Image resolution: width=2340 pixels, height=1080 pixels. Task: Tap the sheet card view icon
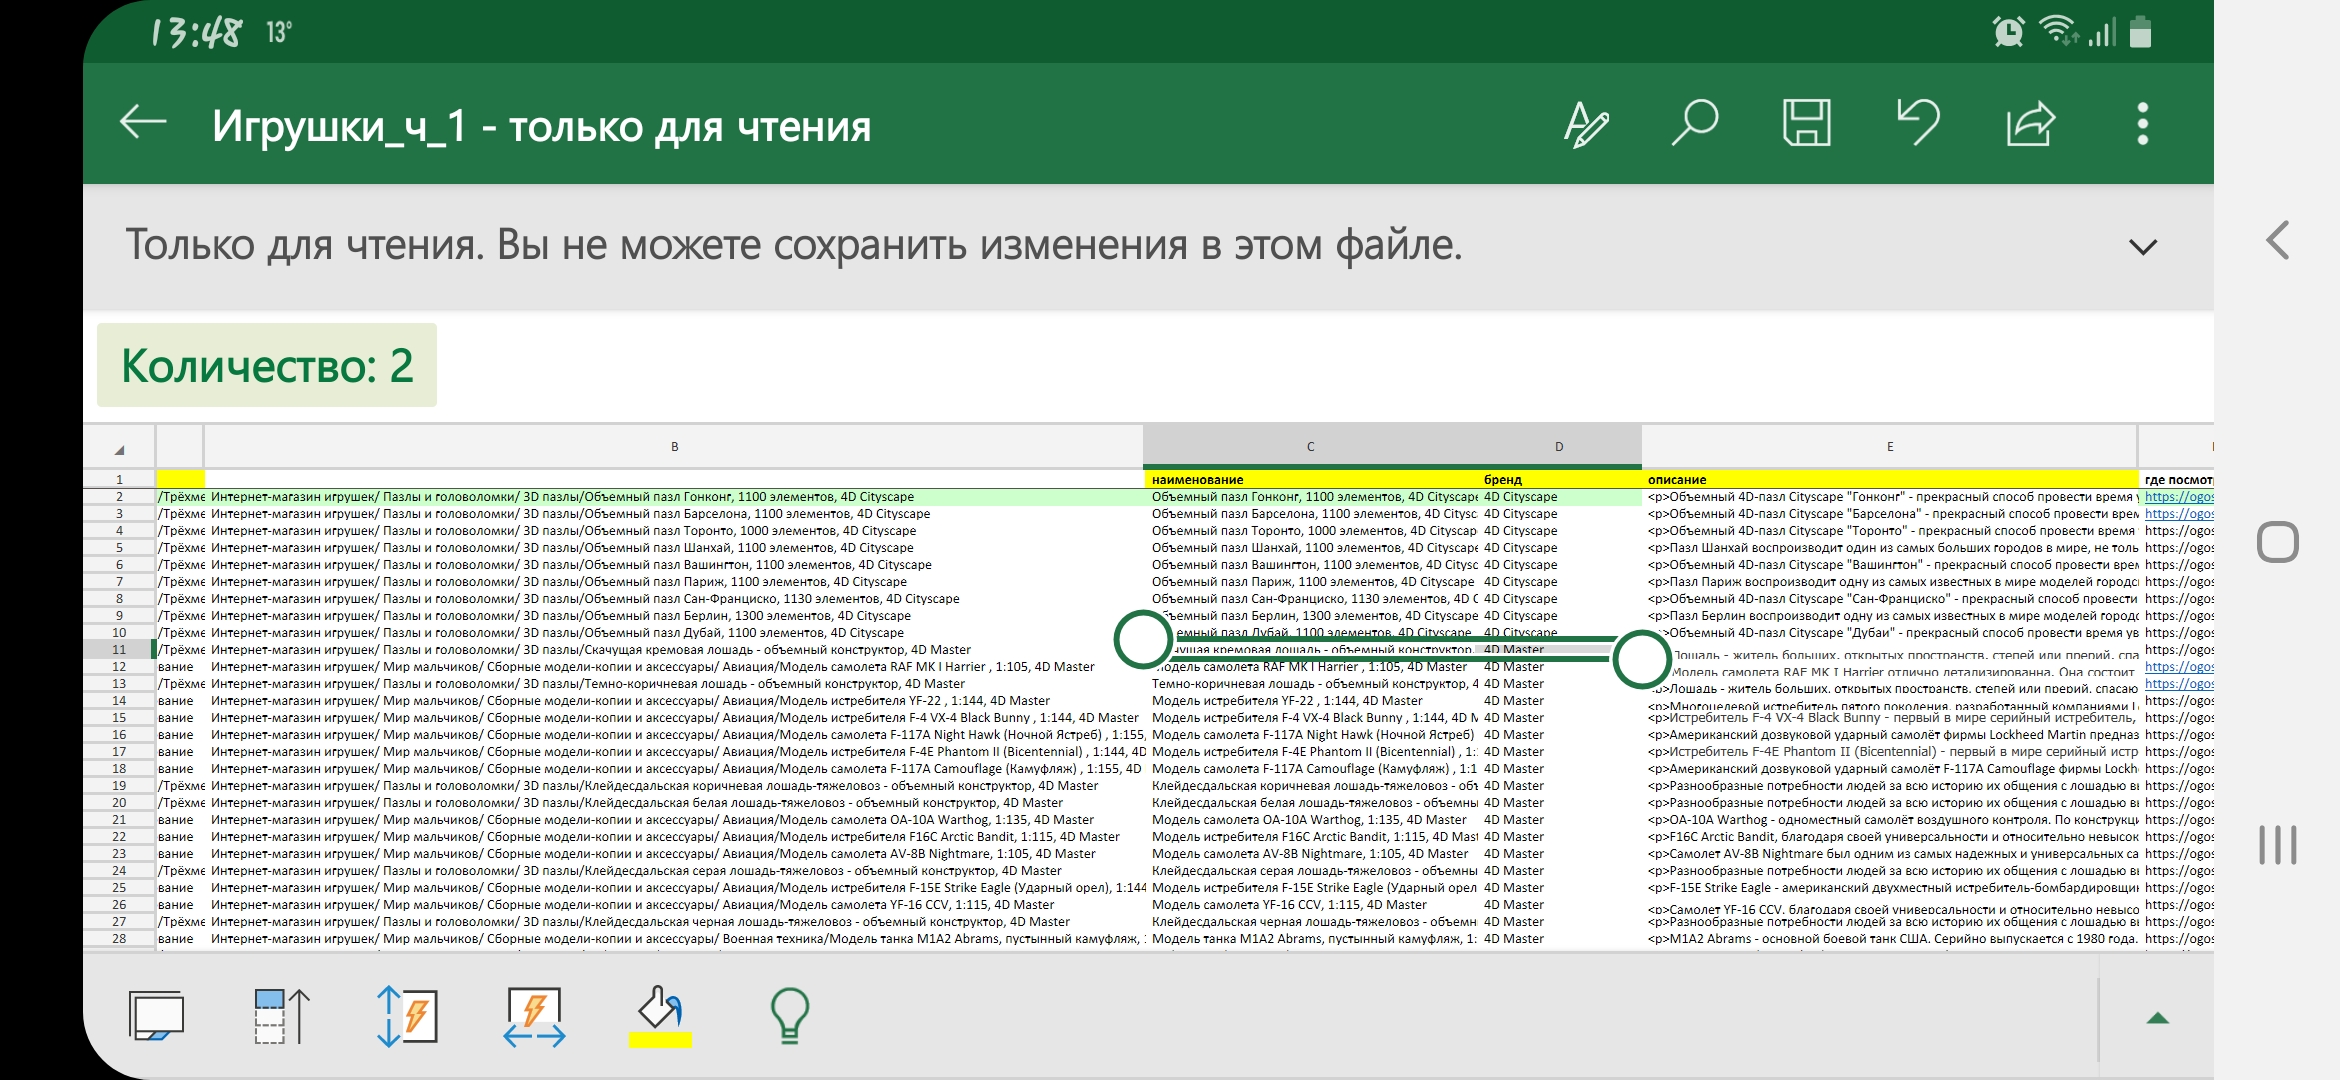coord(157,1016)
